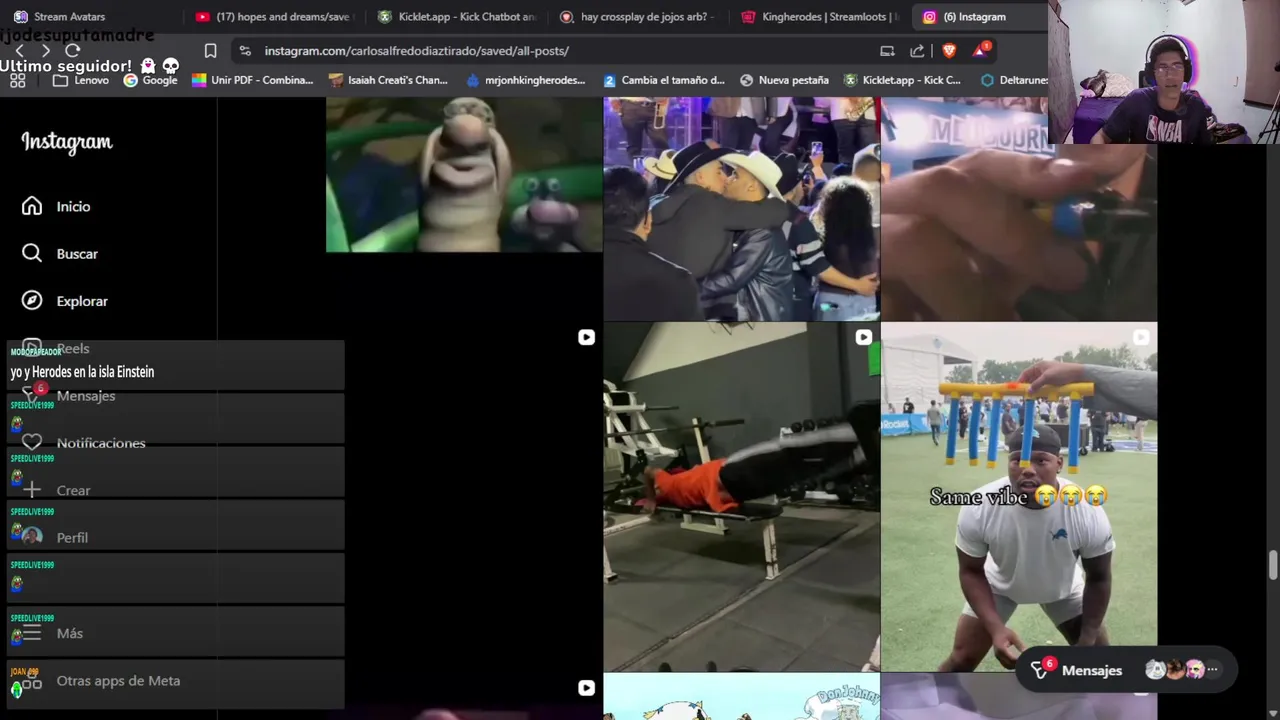Open the browser apps grid icon

tap(17, 80)
